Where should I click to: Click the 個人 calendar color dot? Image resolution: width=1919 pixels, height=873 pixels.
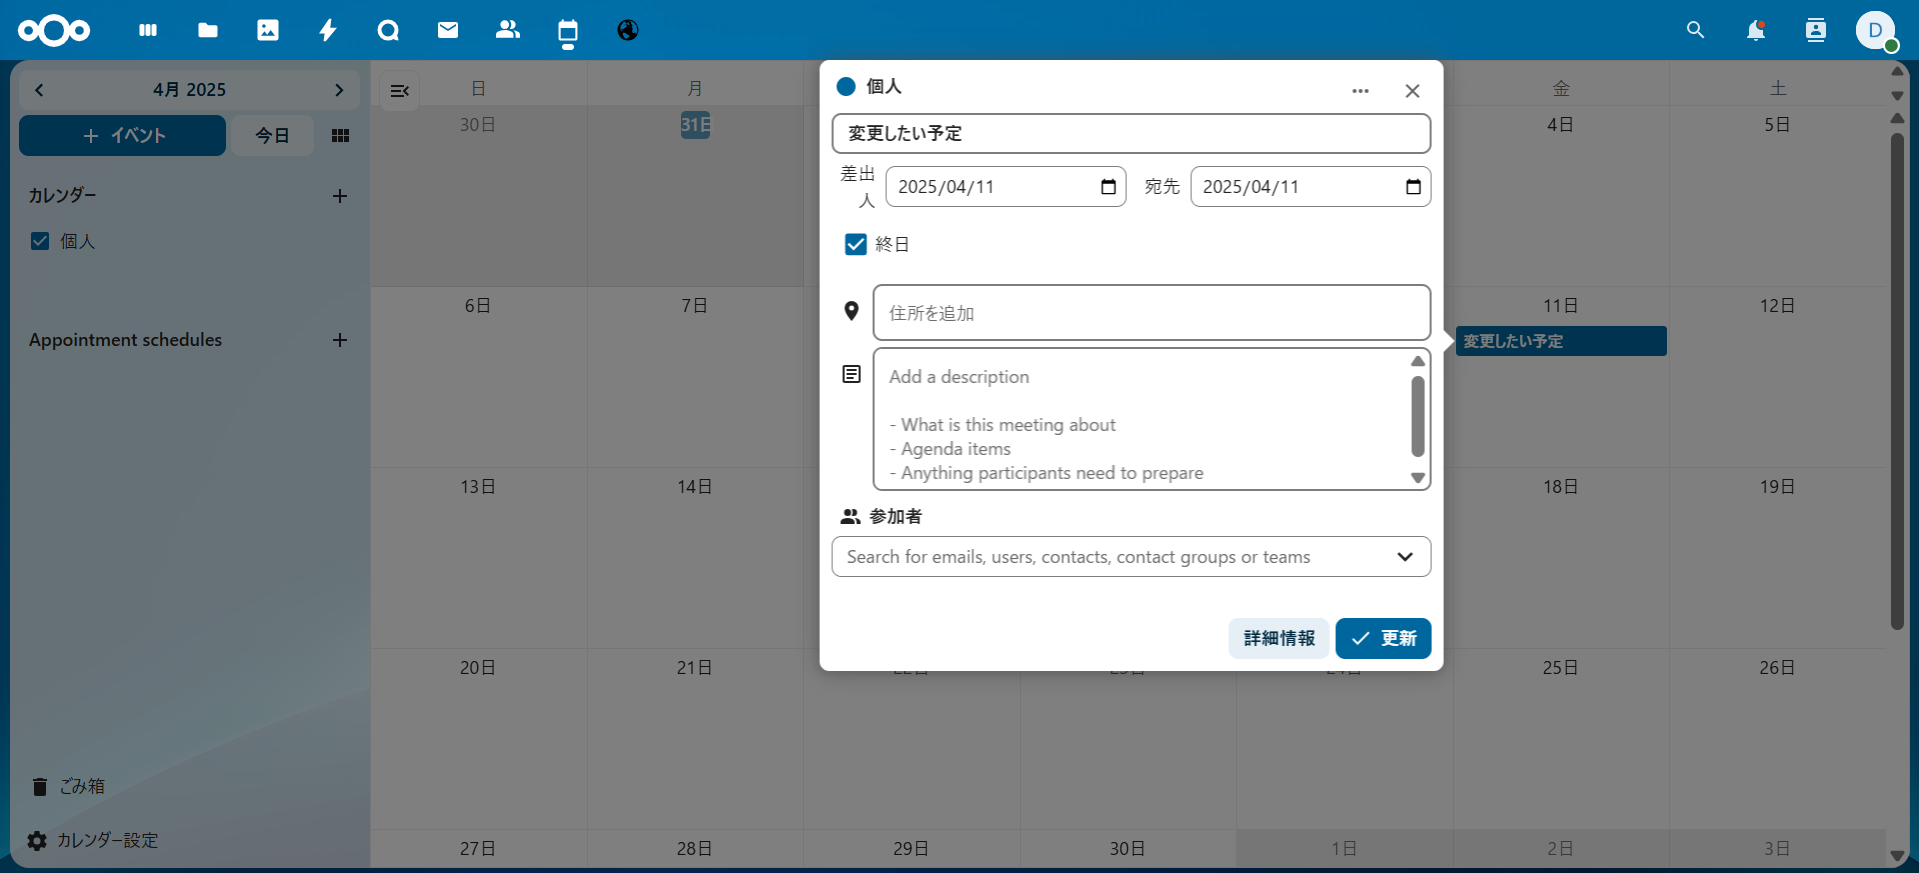click(846, 87)
